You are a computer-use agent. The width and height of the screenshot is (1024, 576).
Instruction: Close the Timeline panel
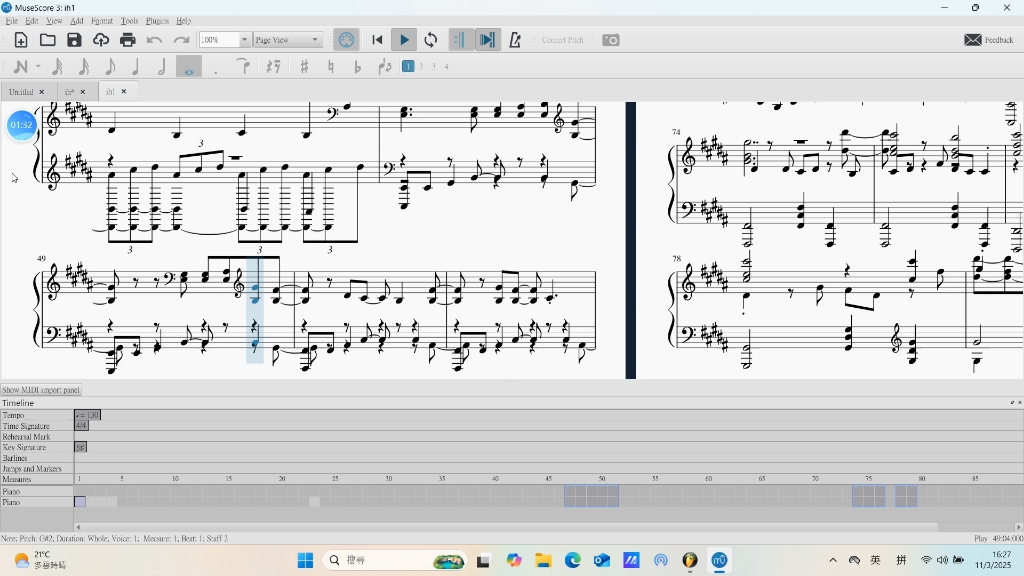(x=1019, y=403)
